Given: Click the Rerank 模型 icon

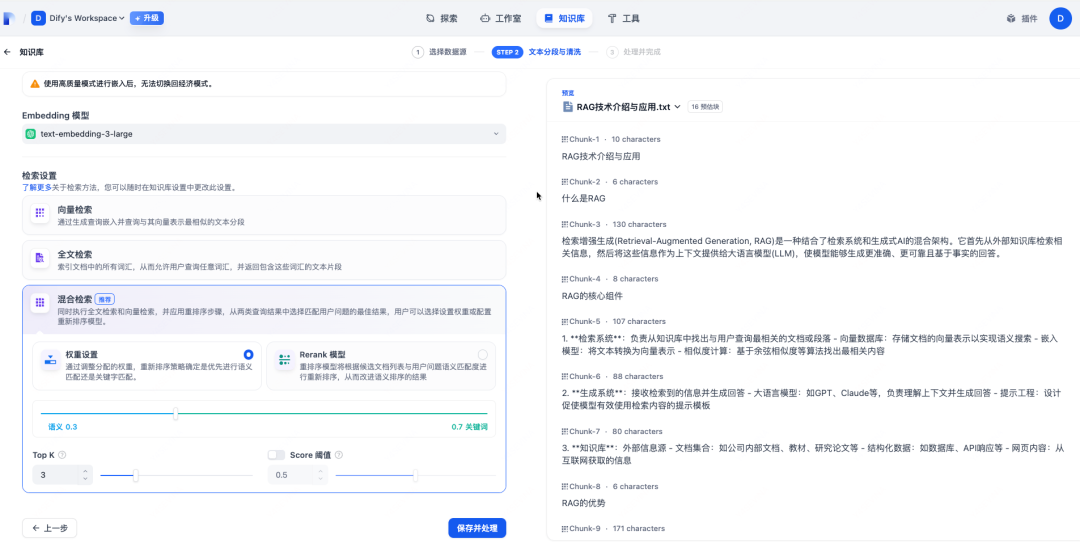Looking at the screenshot, I should [284, 360].
